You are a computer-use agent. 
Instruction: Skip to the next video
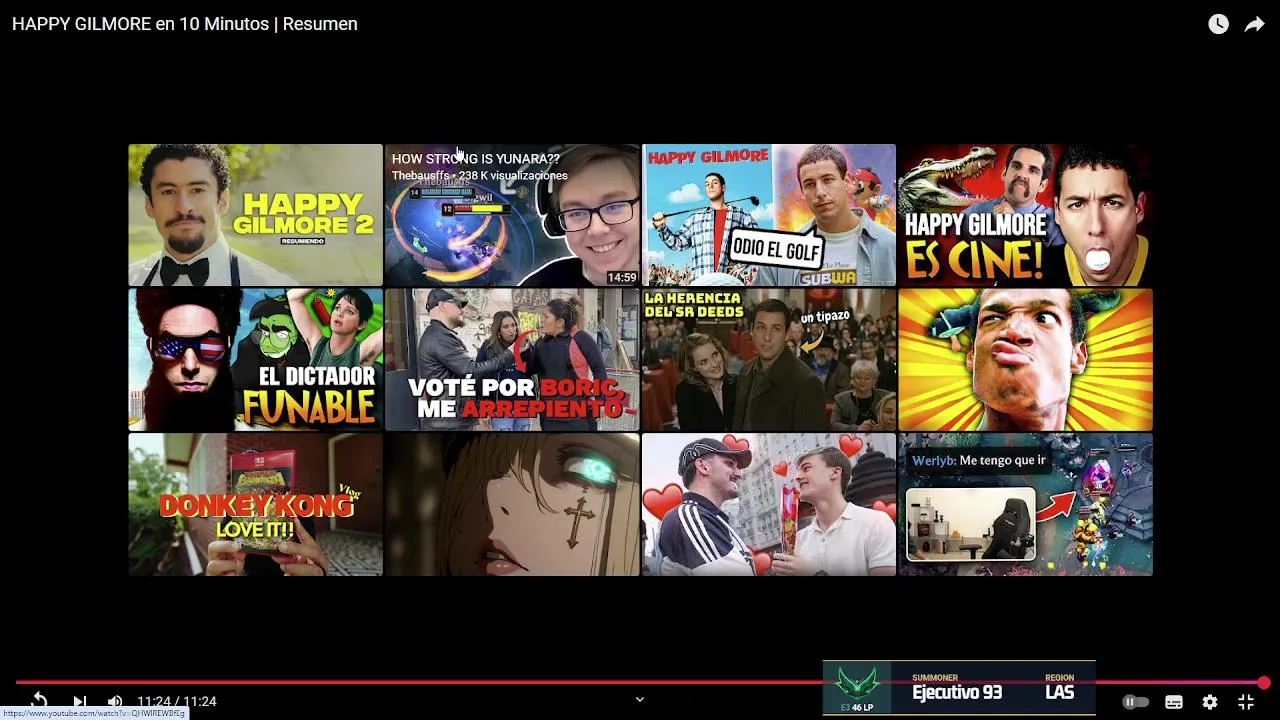pyautogui.click(x=80, y=701)
